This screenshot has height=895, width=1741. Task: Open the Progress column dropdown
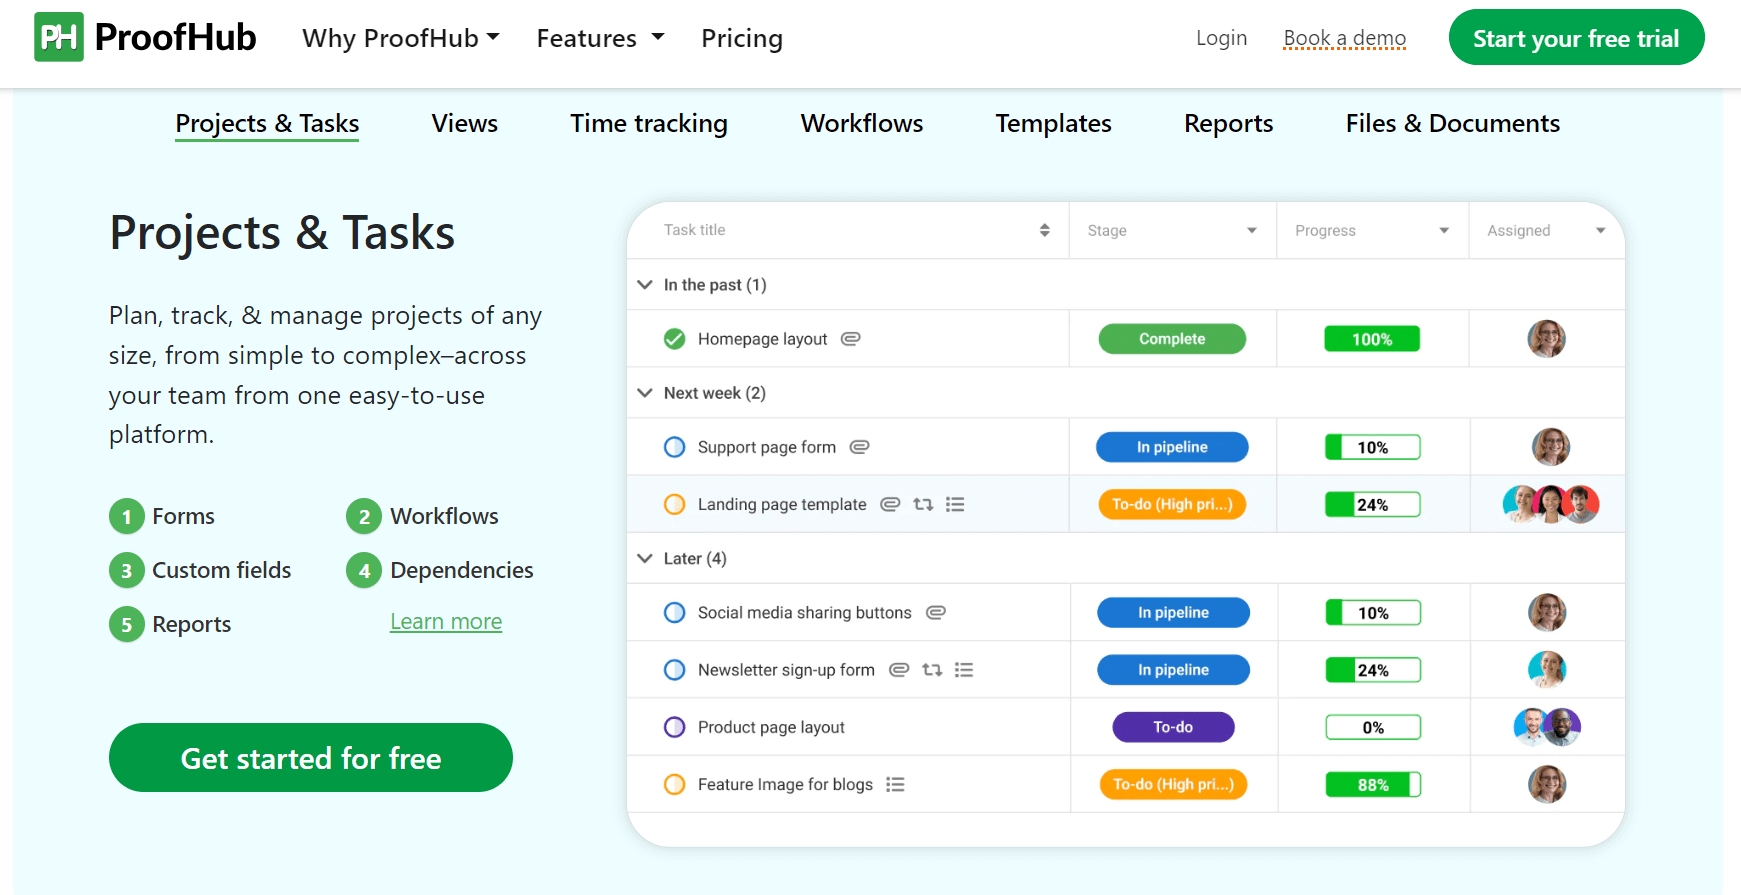1444,231
